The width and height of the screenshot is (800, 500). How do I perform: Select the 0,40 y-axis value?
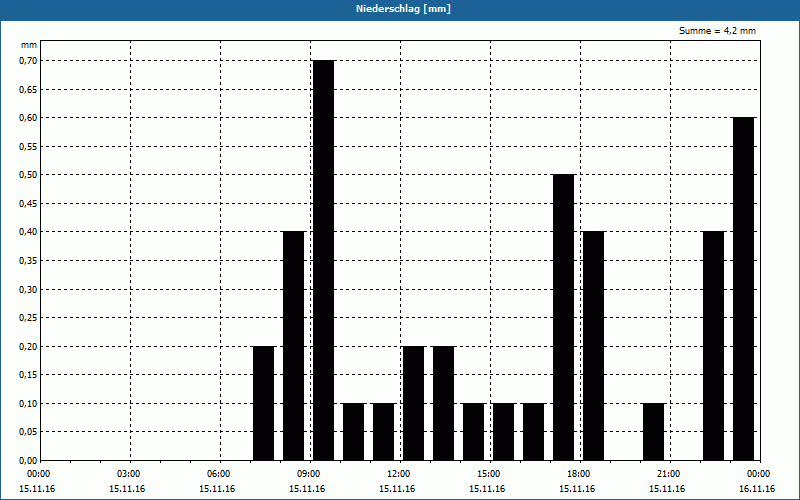click(29, 232)
